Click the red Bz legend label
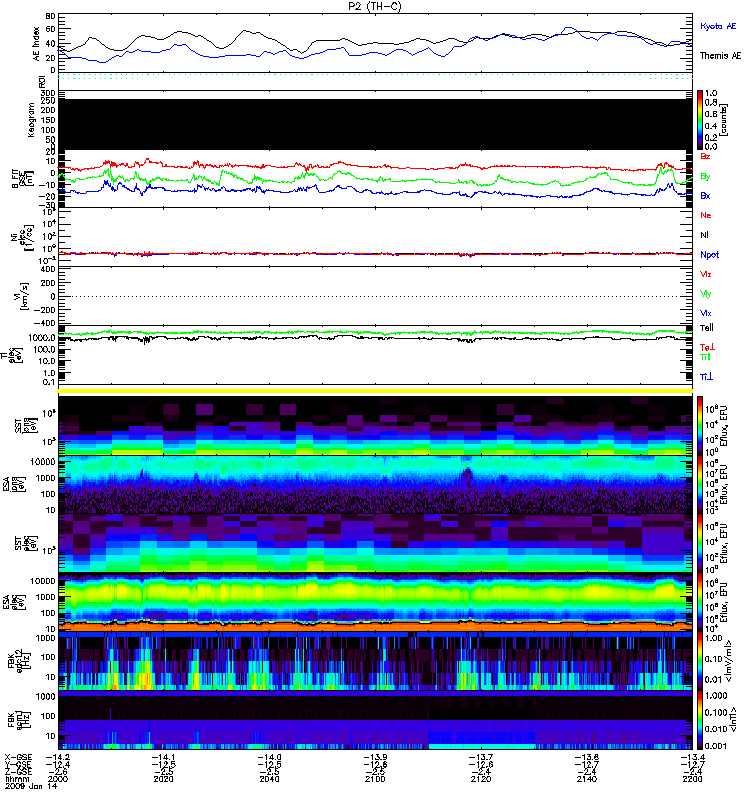Viewport: 750px width, 800px height. coord(705,156)
